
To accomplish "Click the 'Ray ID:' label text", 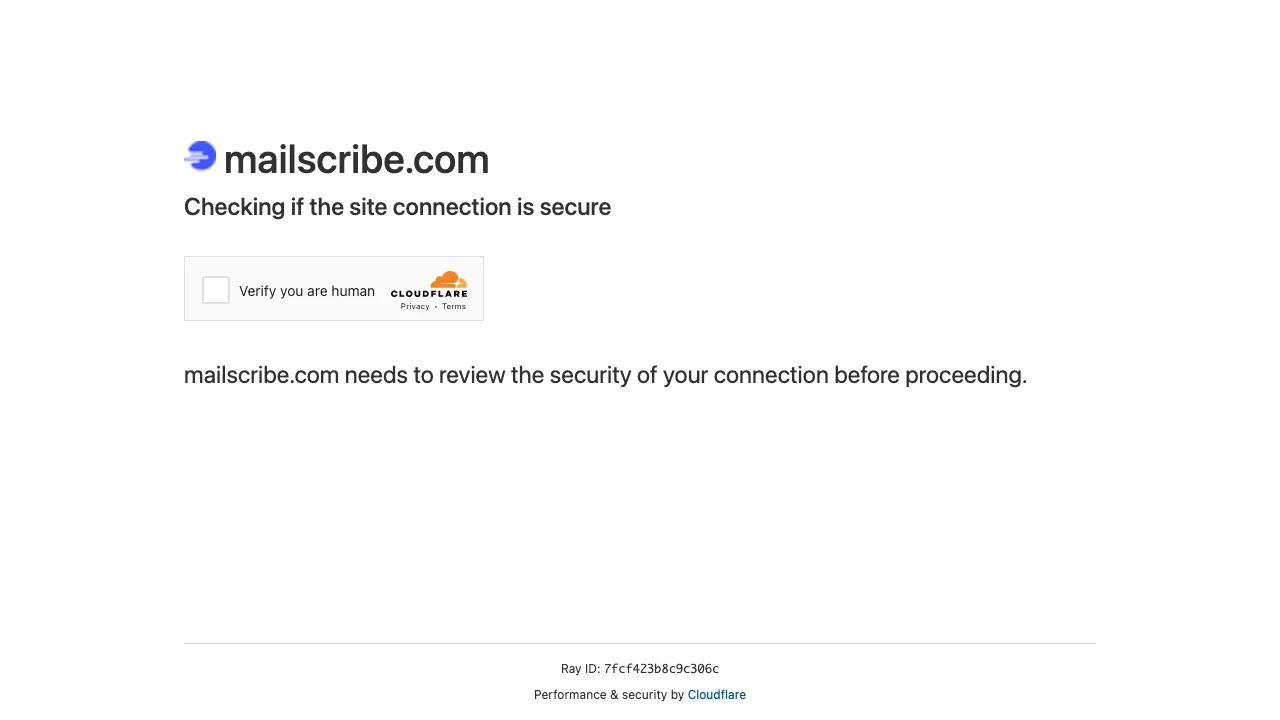I will click(580, 669).
